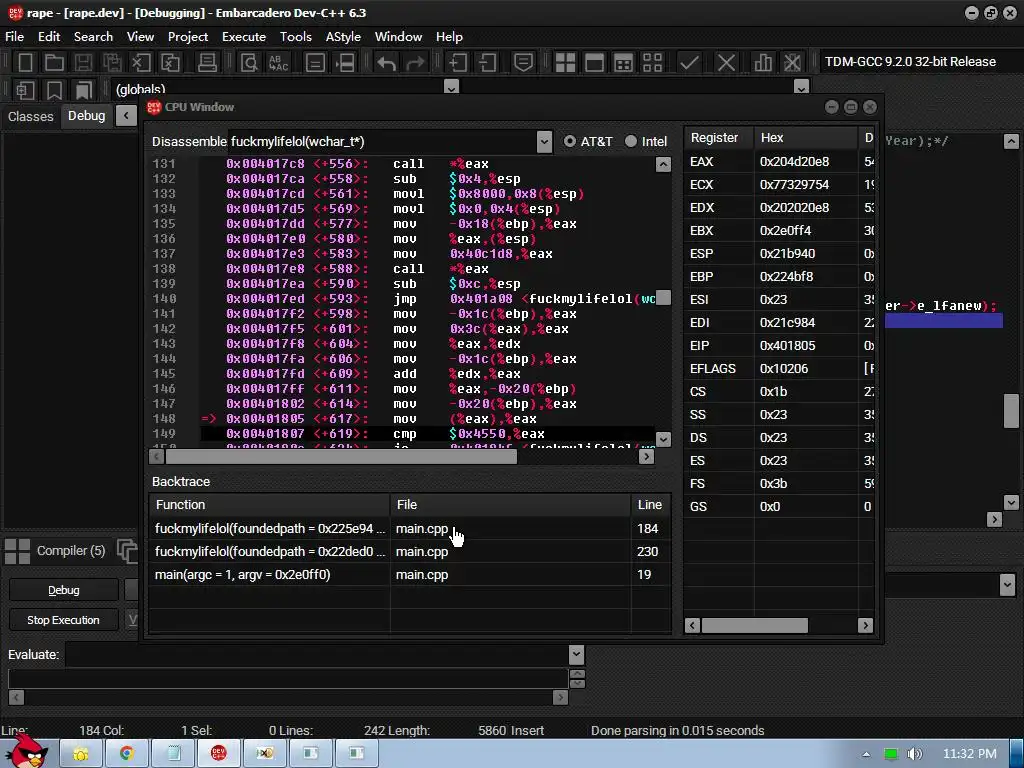
Task: Click the Debug checkmark icon
Action: [x=689, y=62]
